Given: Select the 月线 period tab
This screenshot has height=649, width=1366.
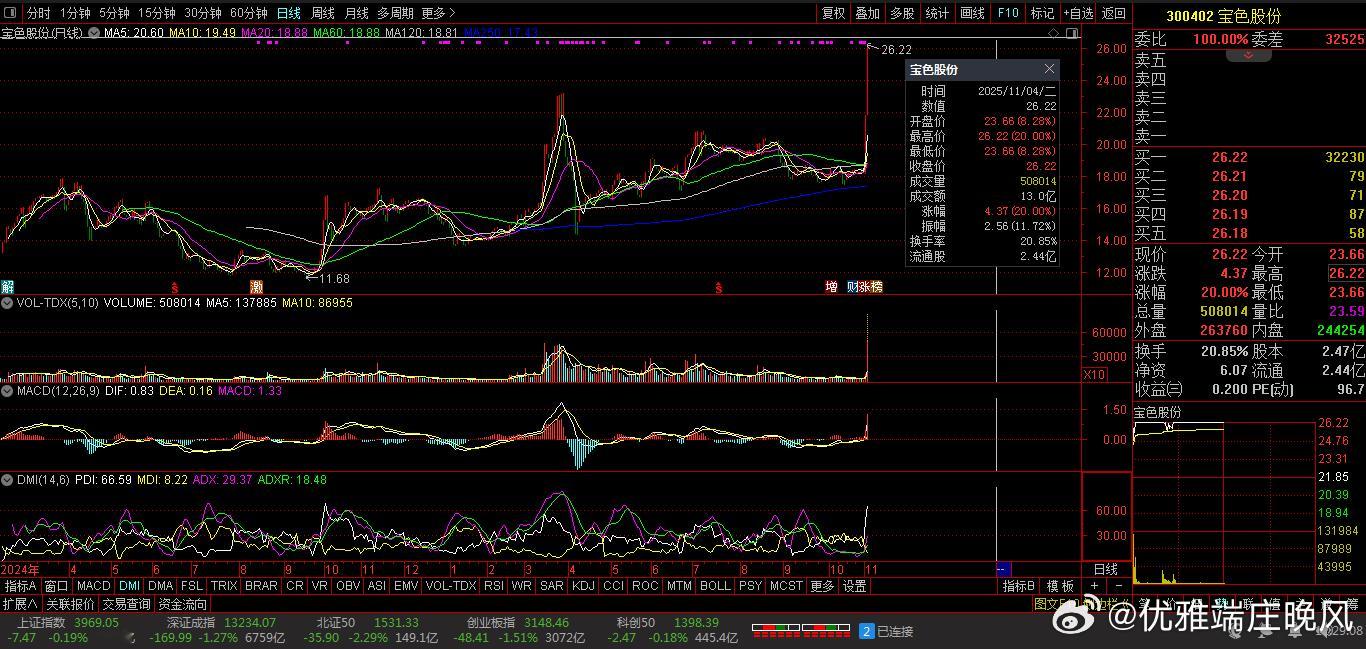Looking at the screenshot, I should pyautogui.click(x=357, y=13).
